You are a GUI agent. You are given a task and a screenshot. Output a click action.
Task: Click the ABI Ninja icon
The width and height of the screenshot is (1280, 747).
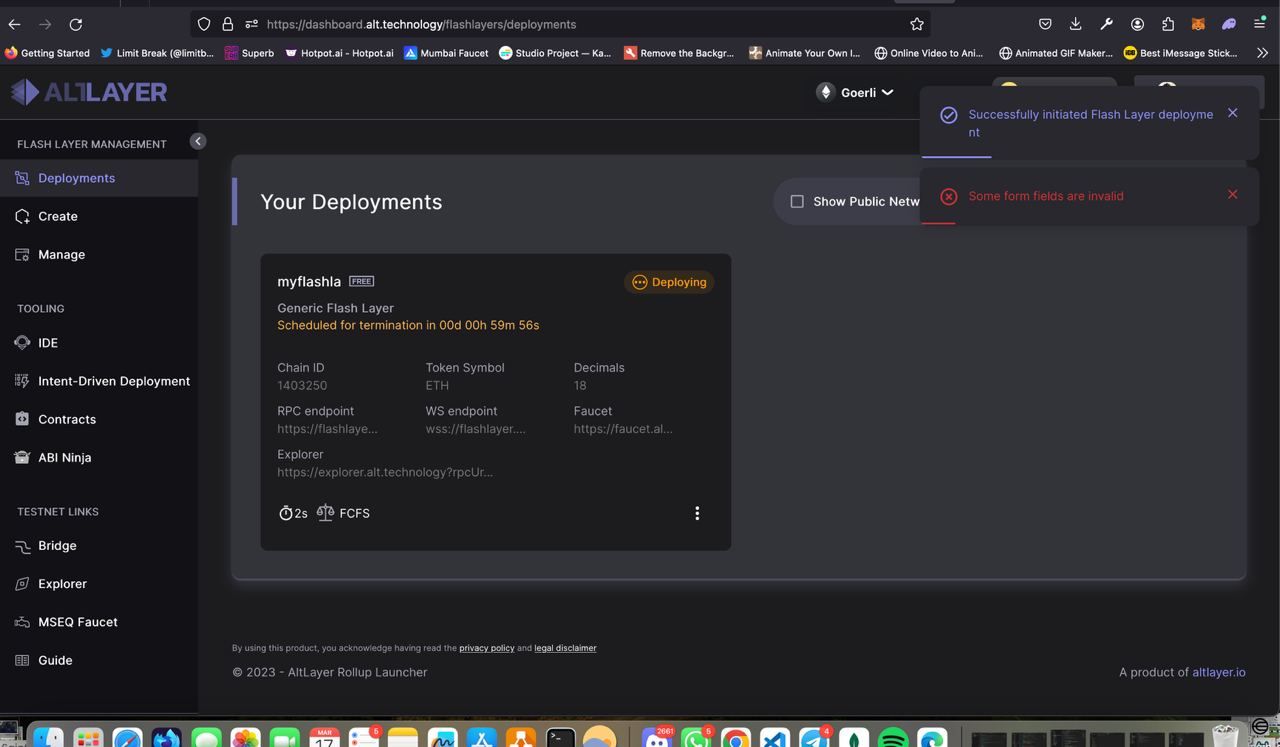tap(22, 457)
